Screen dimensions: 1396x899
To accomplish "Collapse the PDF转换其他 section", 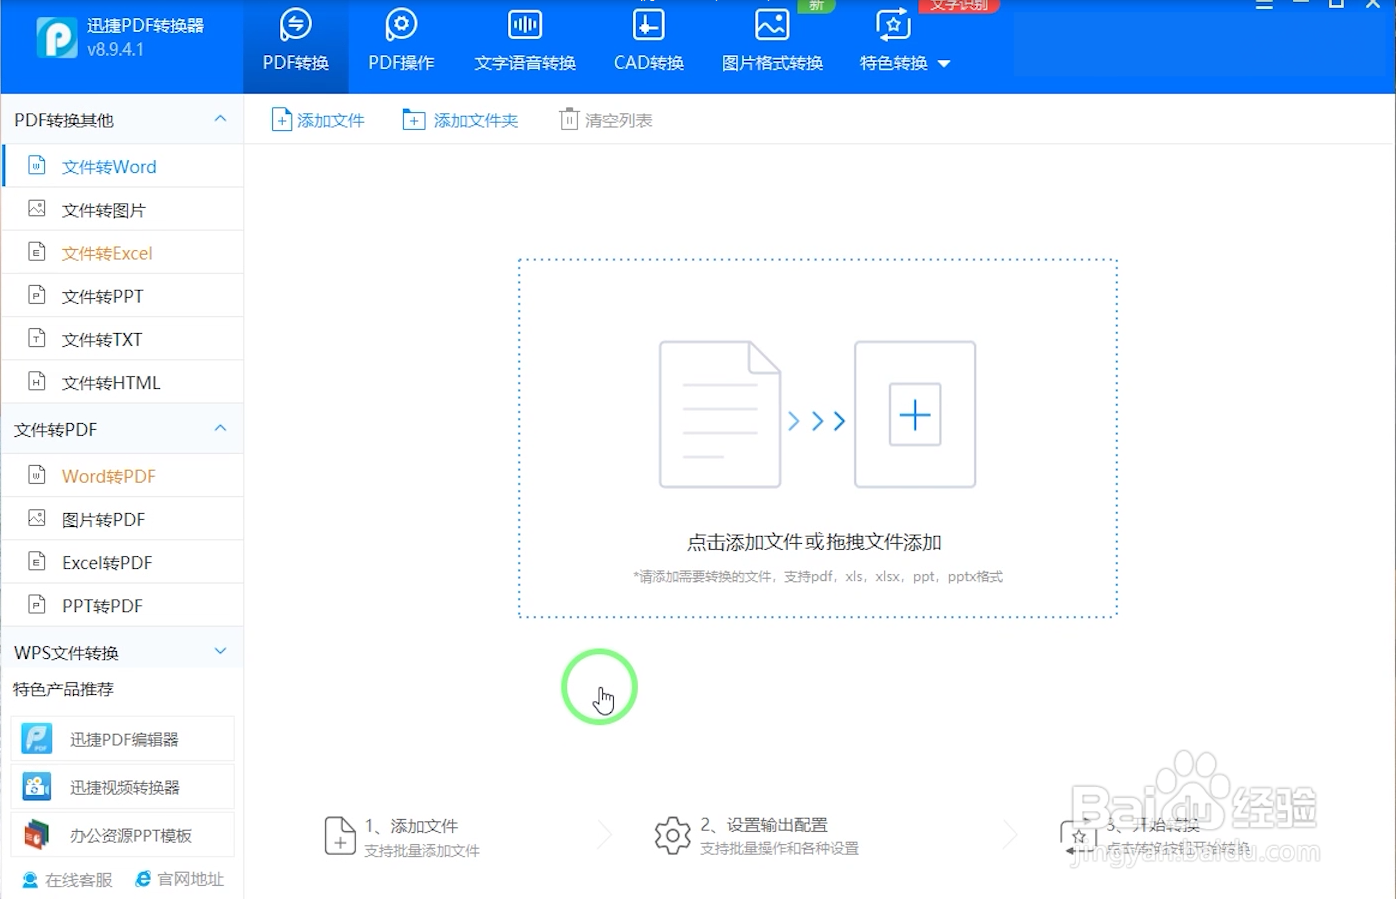I will [220, 119].
